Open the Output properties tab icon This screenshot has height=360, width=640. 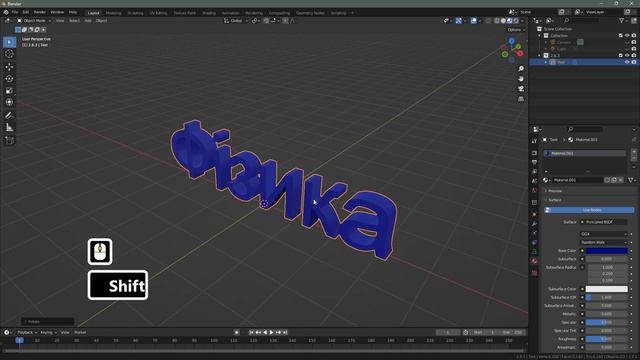click(534, 162)
